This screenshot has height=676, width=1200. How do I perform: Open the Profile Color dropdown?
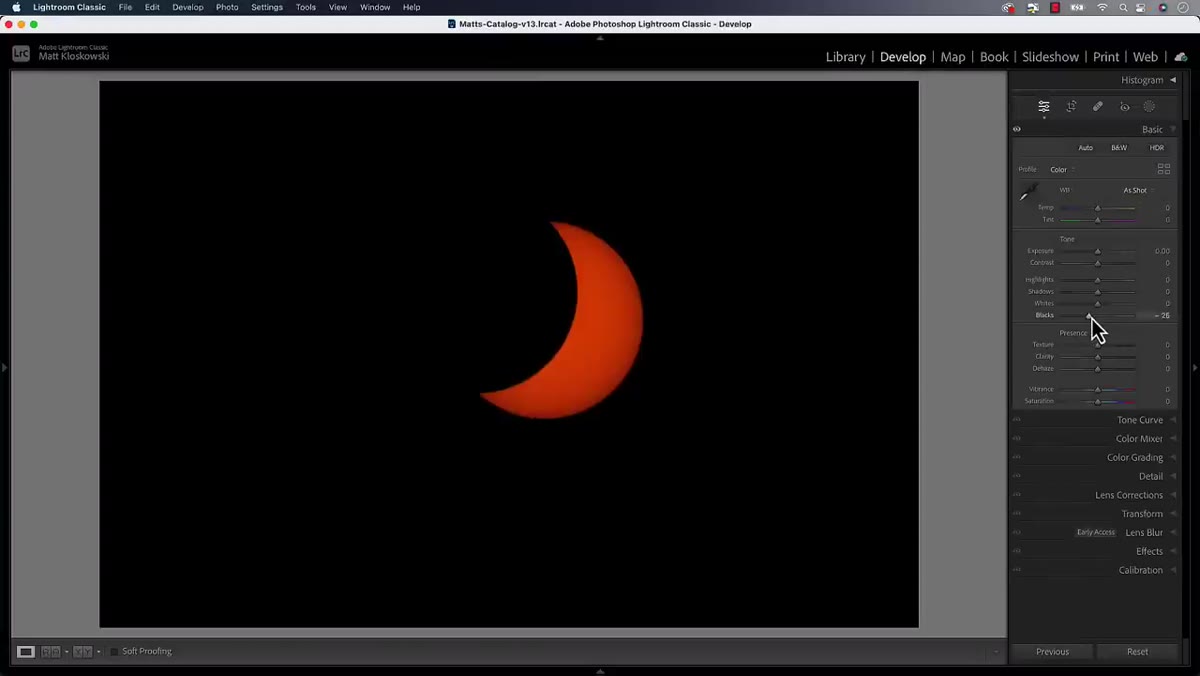click(1062, 170)
